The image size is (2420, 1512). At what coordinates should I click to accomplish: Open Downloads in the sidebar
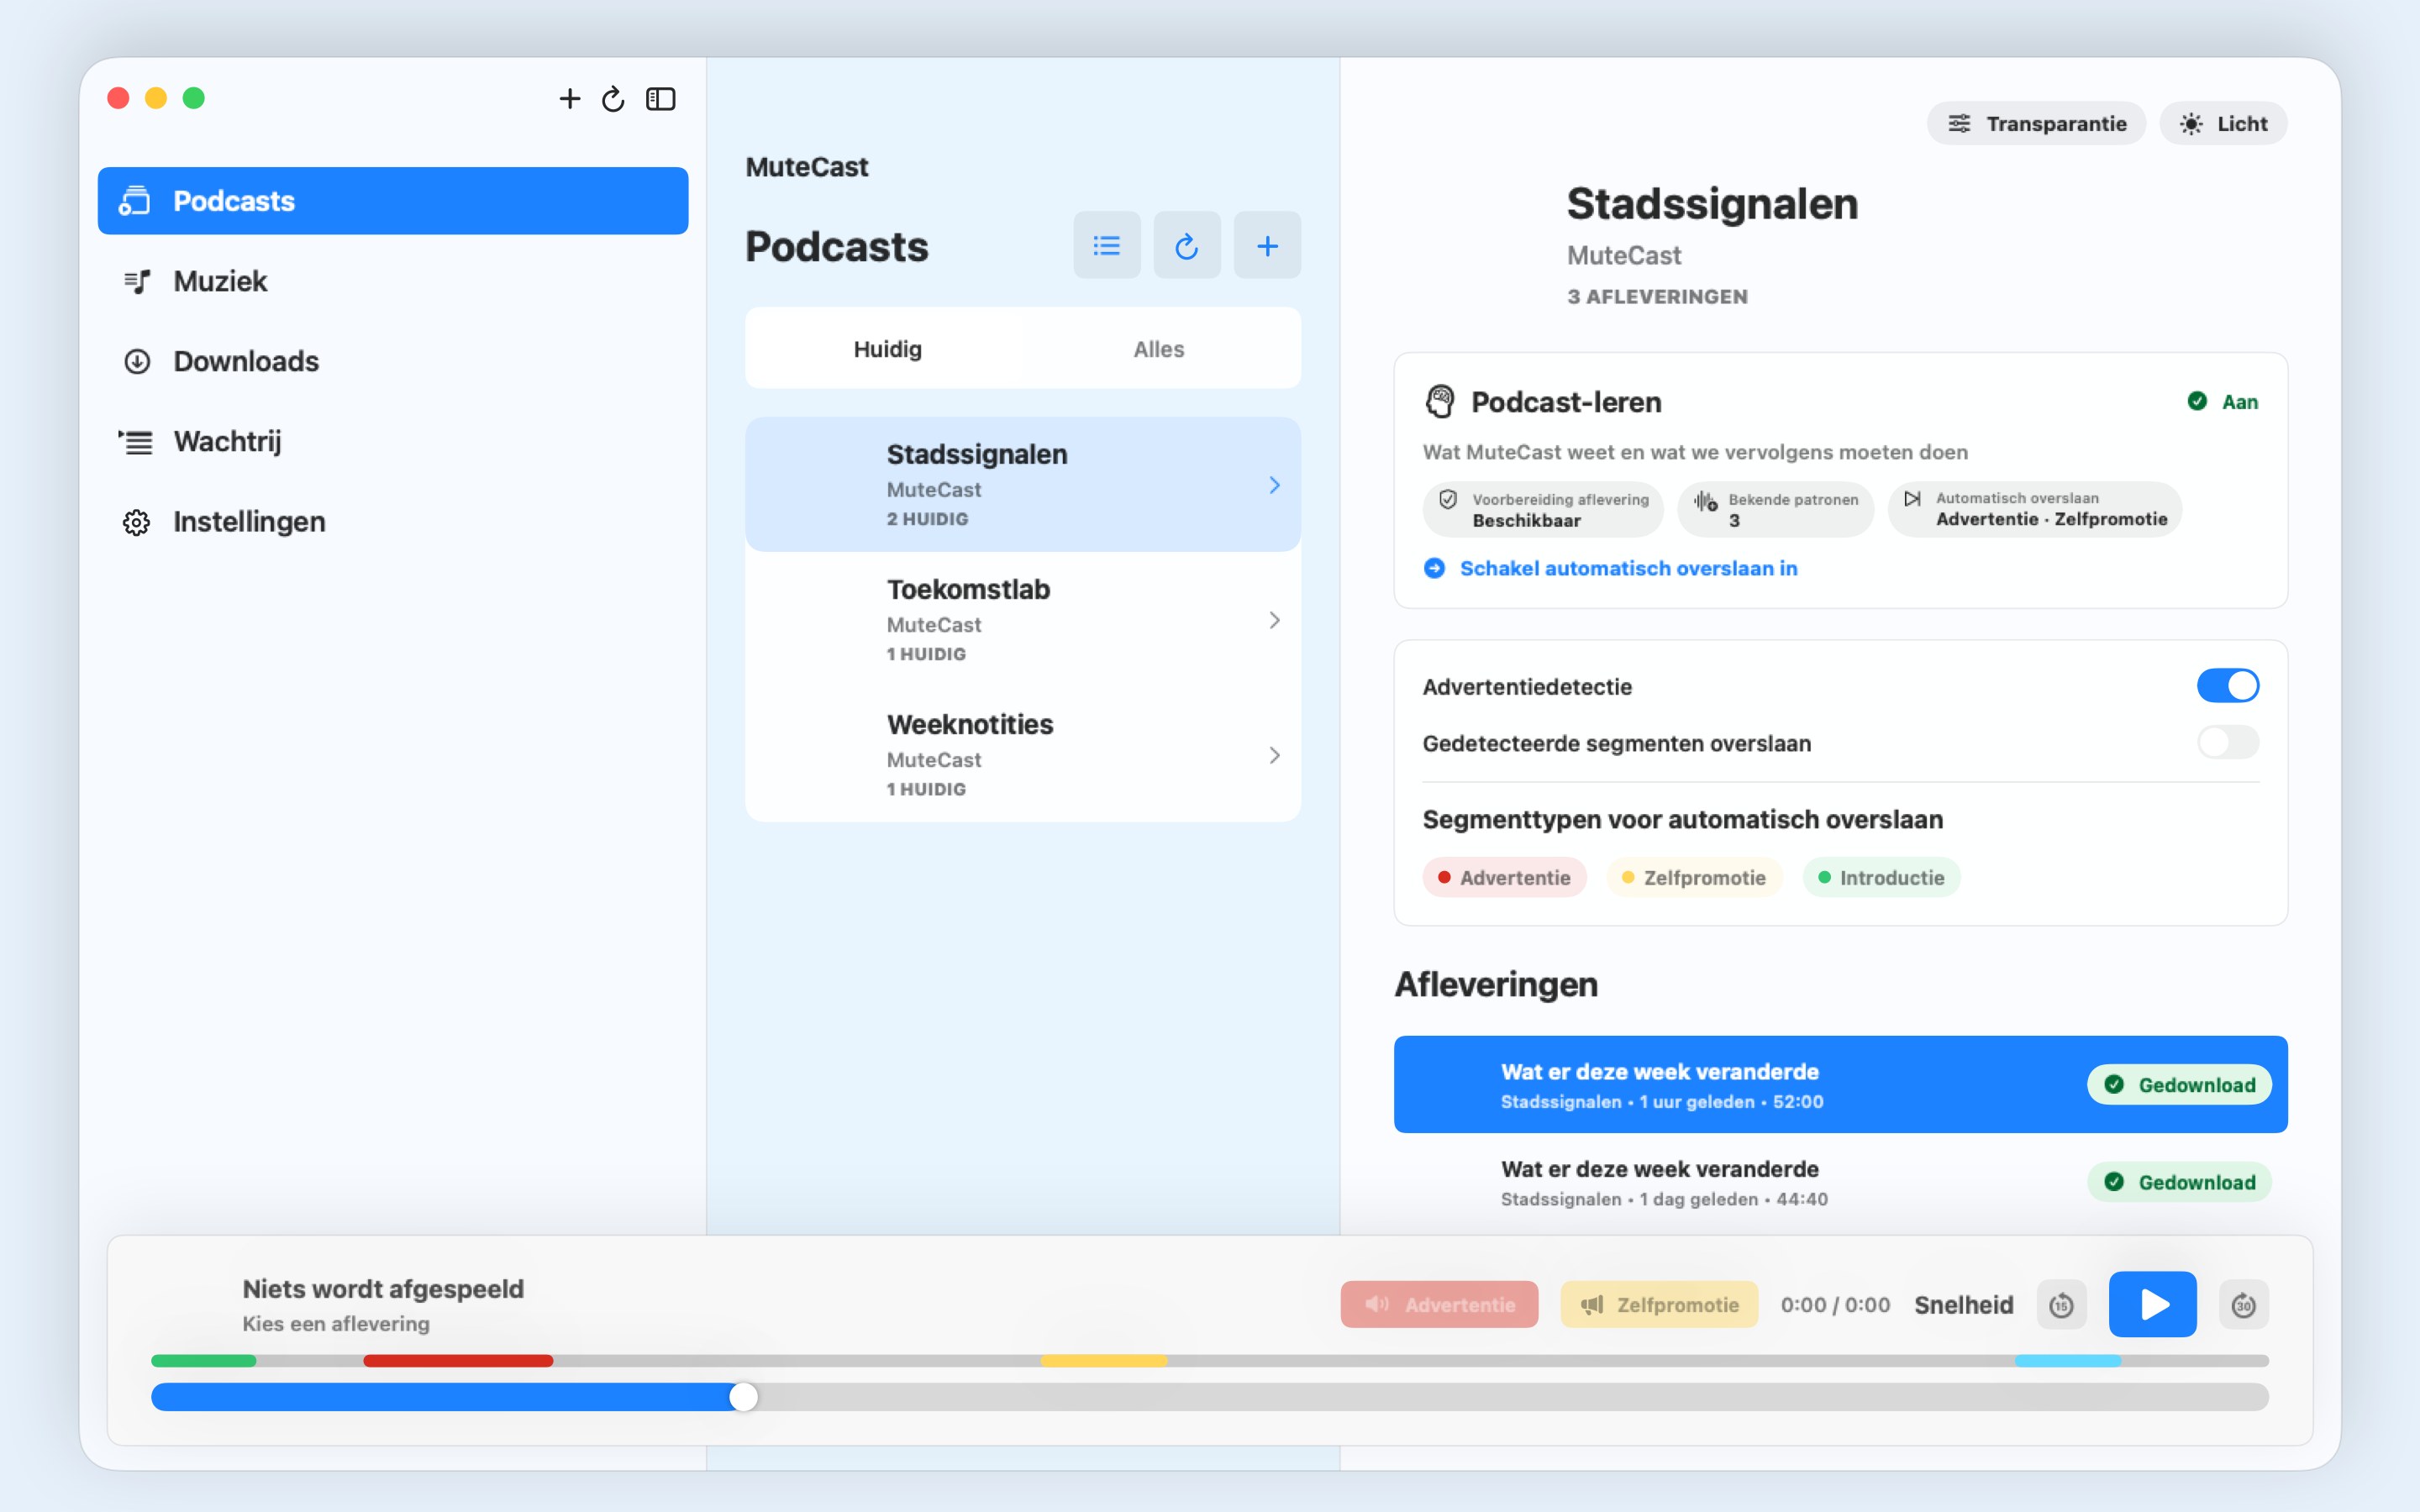tap(393, 361)
